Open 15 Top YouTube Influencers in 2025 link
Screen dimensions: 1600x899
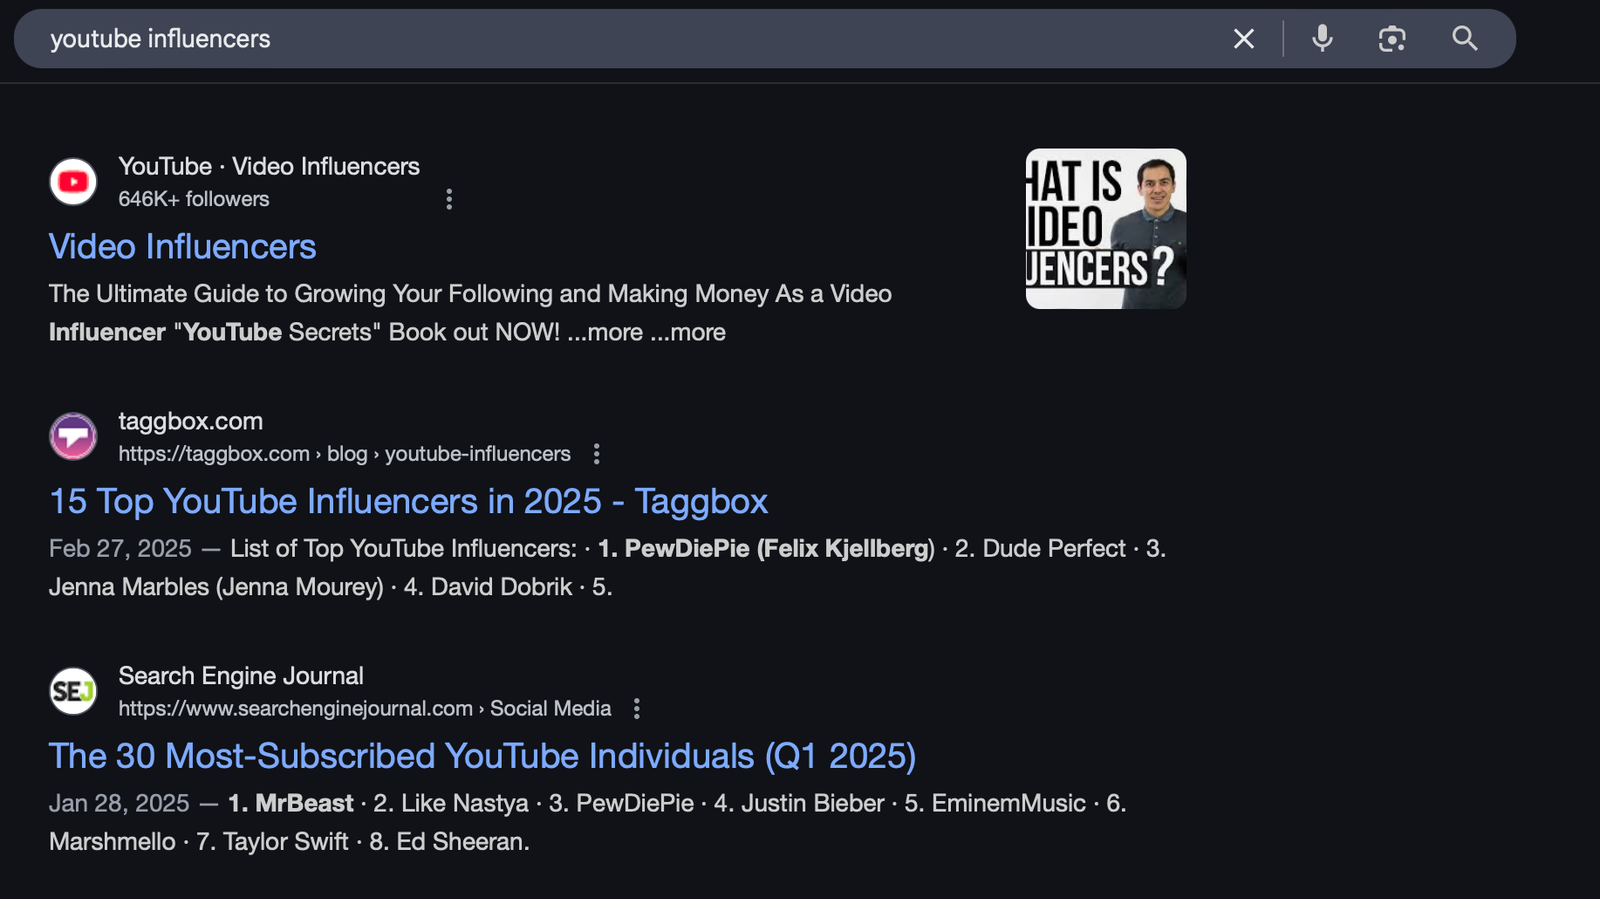click(408, 502)
